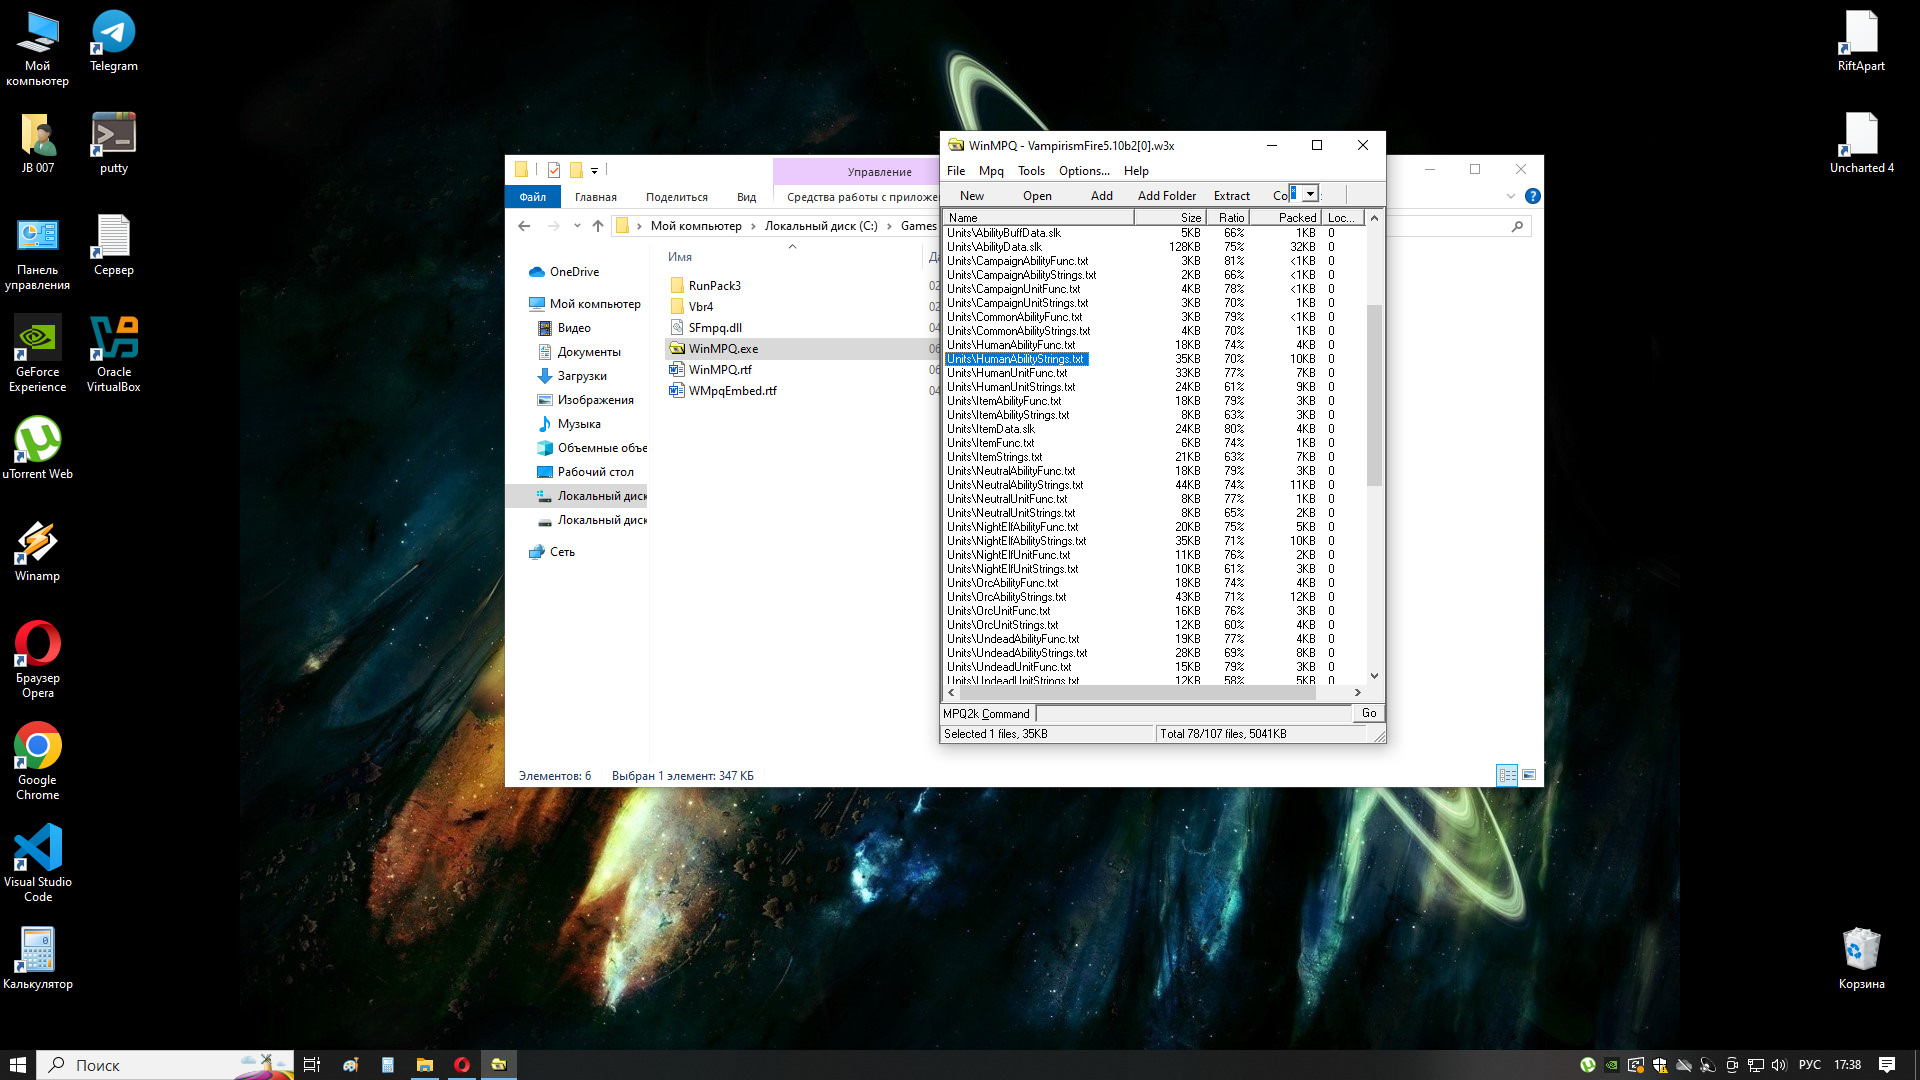Open the Вид ribbon tab in Explorer

[x=746, y=197]
